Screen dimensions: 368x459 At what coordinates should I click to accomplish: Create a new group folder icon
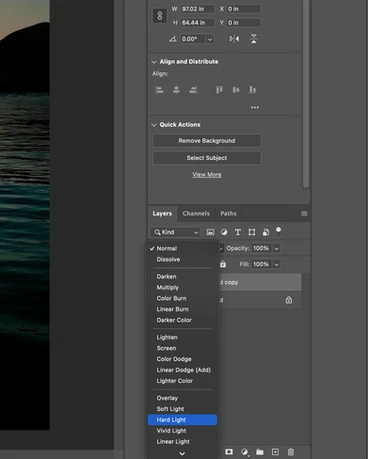tap(260, 452)
